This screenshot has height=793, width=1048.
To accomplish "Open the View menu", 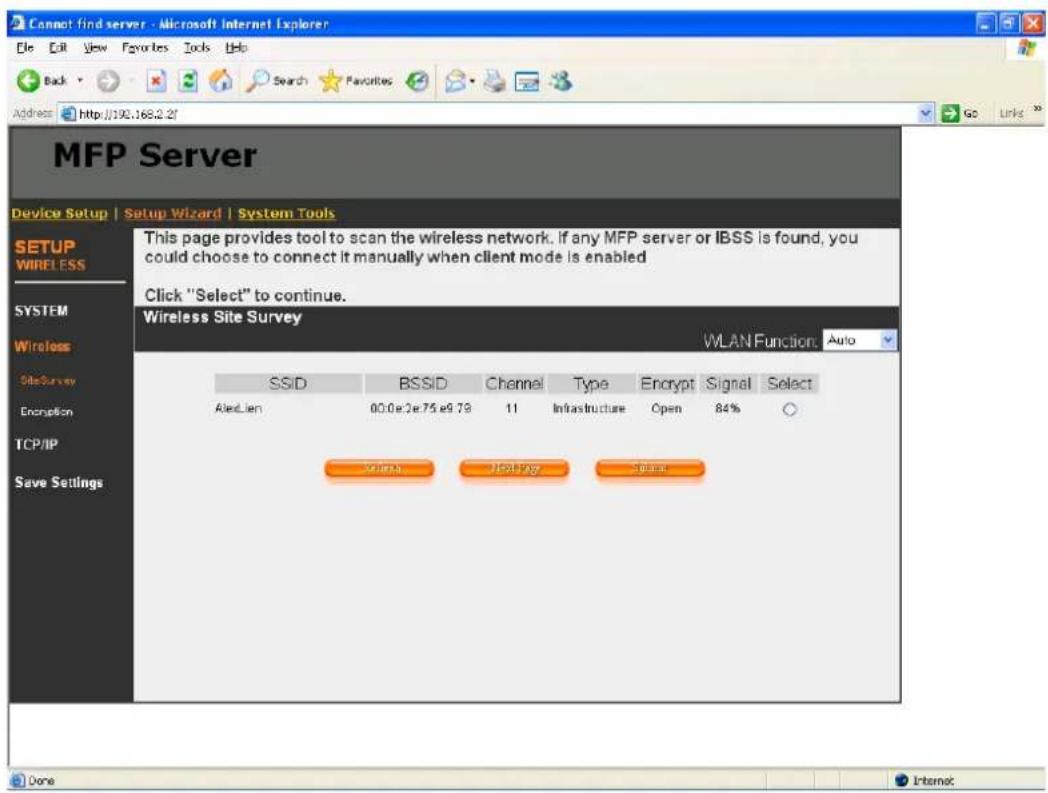I will tap(95, 47).
